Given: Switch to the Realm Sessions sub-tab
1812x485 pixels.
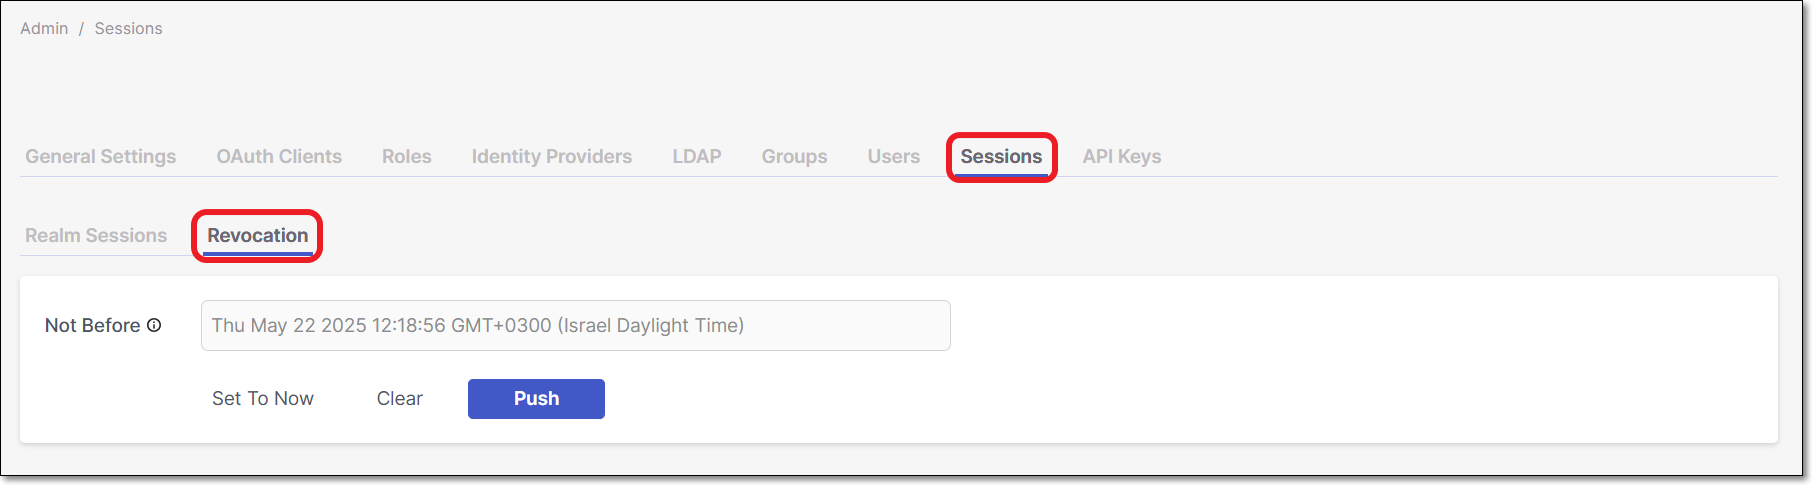Looking at the screenshot, I should pyautogui.click(x=96, y=235).
